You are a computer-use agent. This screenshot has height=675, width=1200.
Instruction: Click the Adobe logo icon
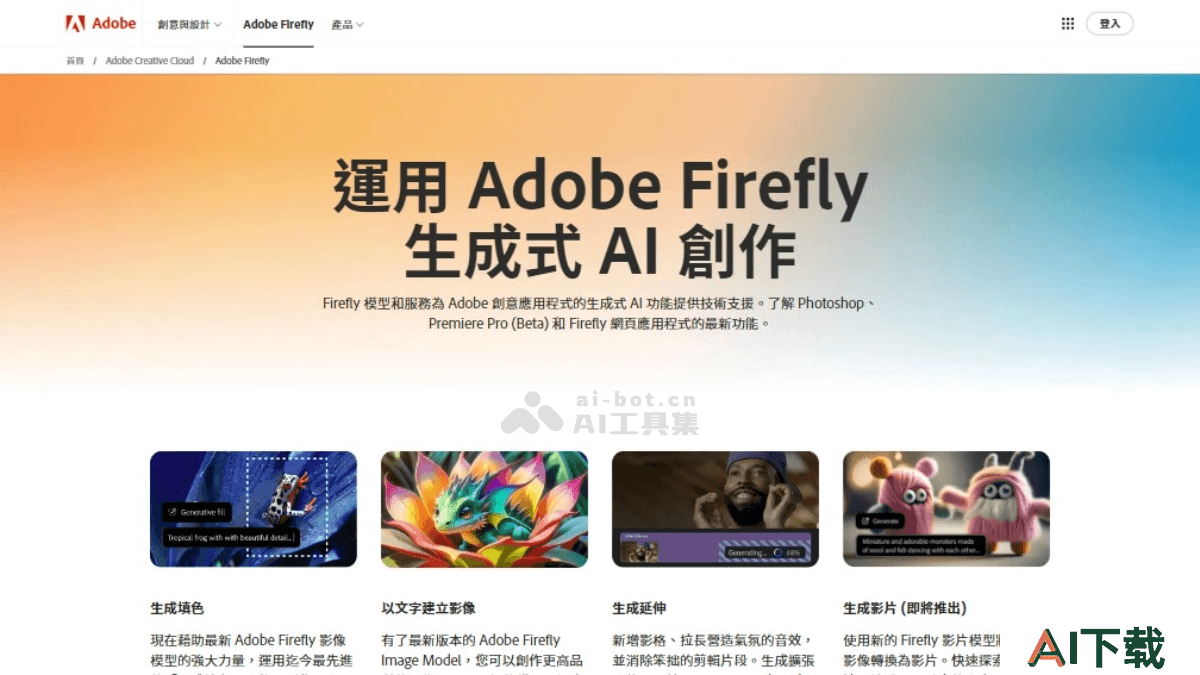coord(75,23)
